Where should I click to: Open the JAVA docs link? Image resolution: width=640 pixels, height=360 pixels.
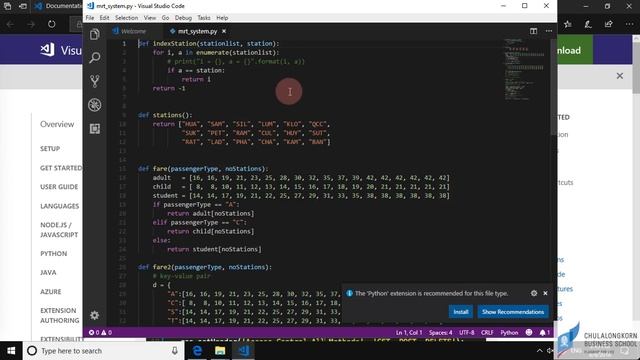coord(48,272)
